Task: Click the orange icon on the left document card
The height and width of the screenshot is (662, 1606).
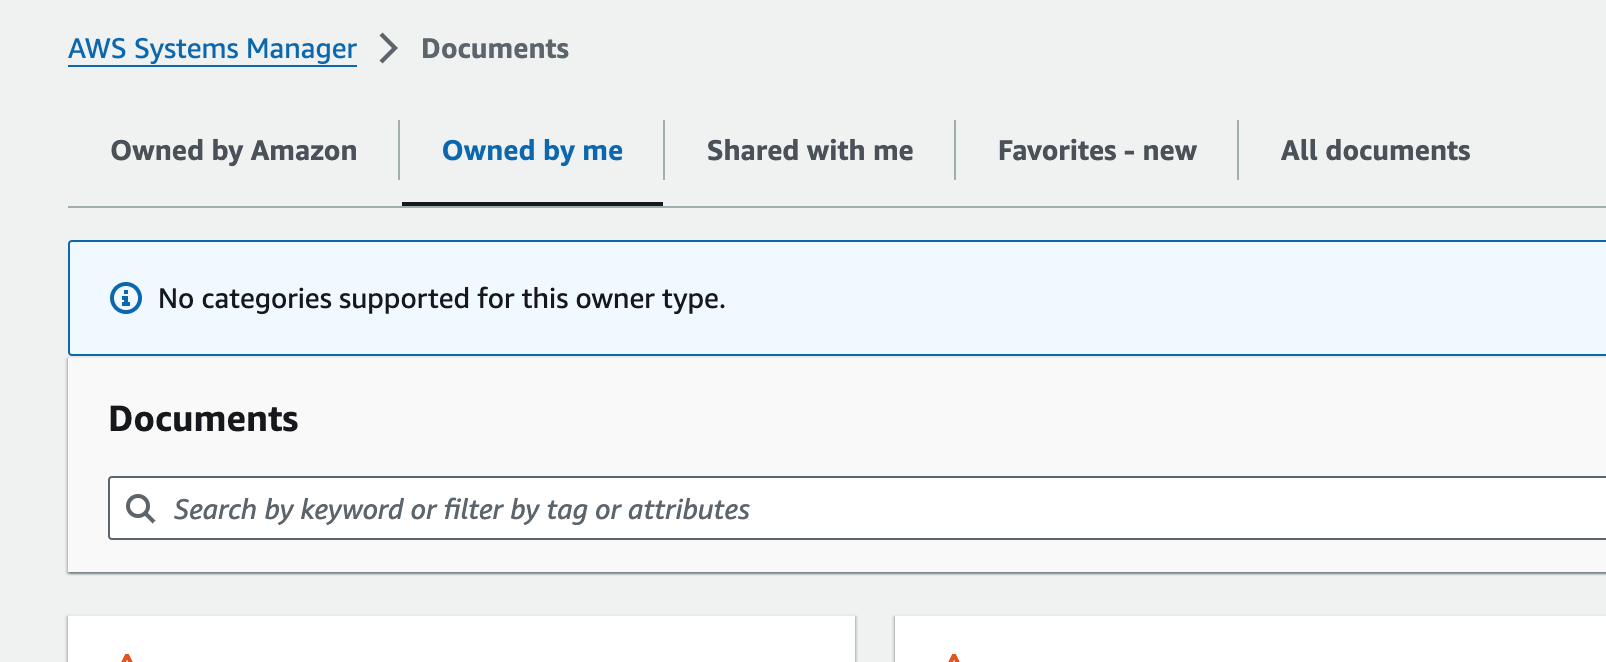Action: 127,656
